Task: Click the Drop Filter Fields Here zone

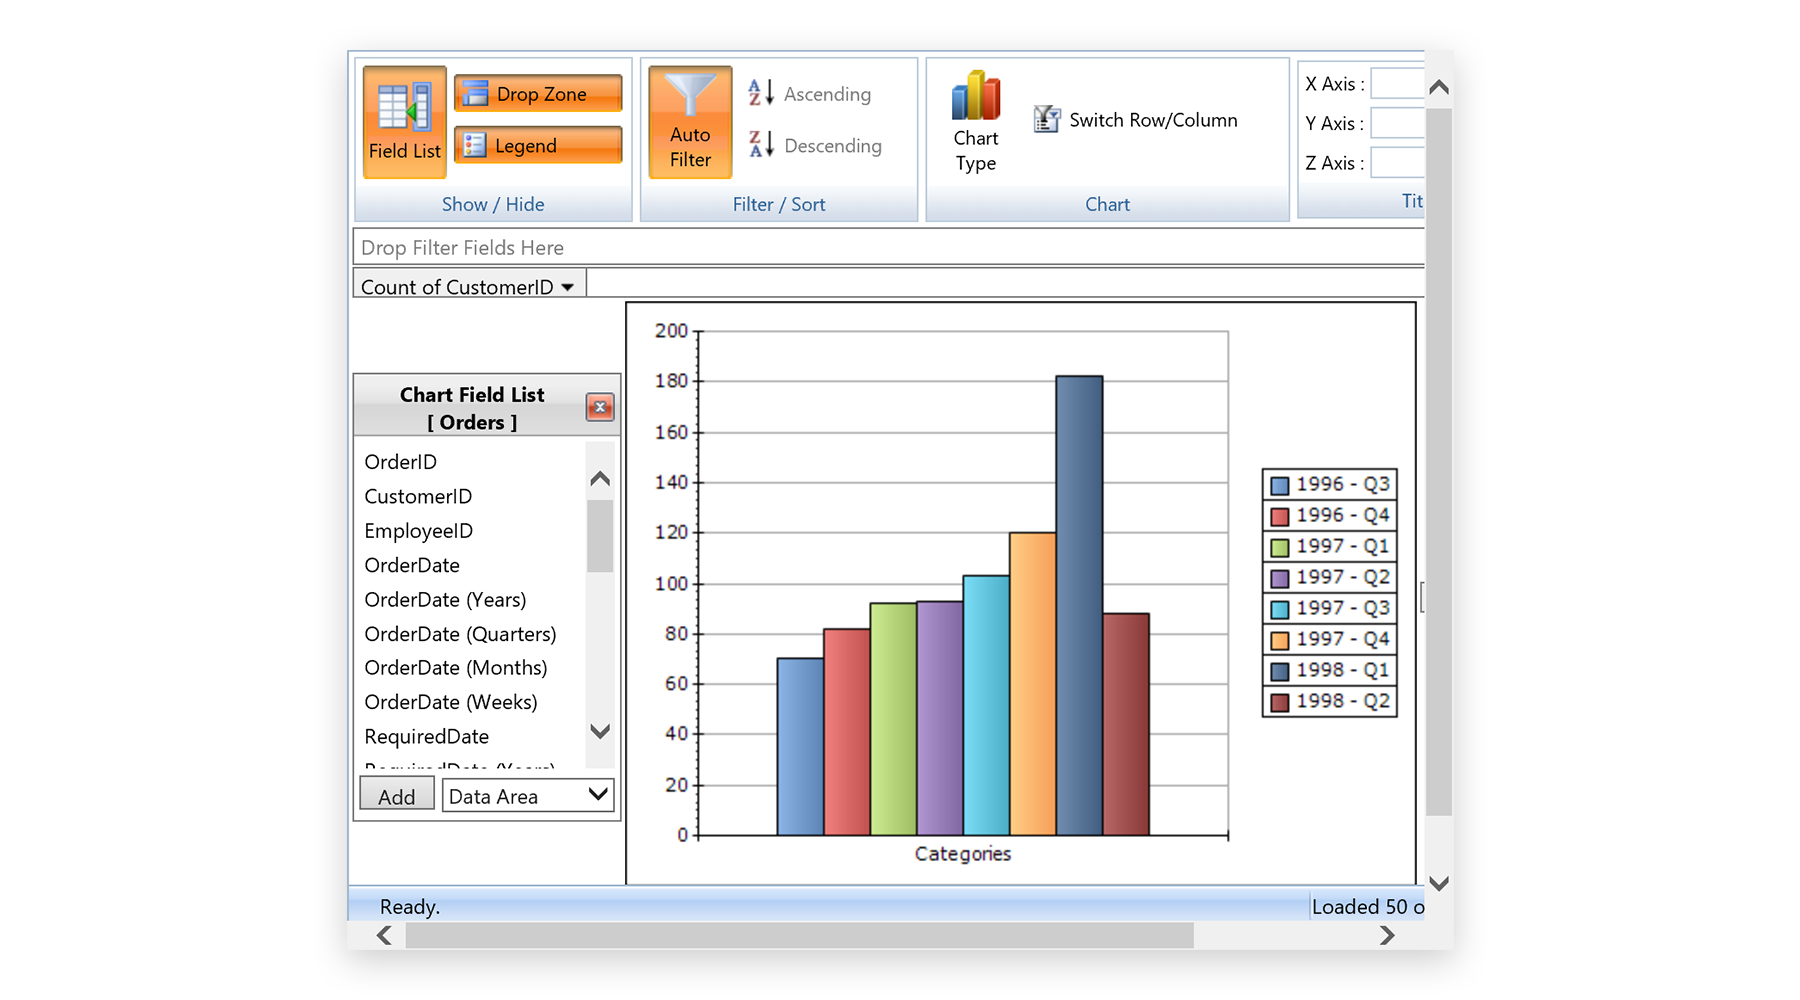Action: click(x=886, y=247)
